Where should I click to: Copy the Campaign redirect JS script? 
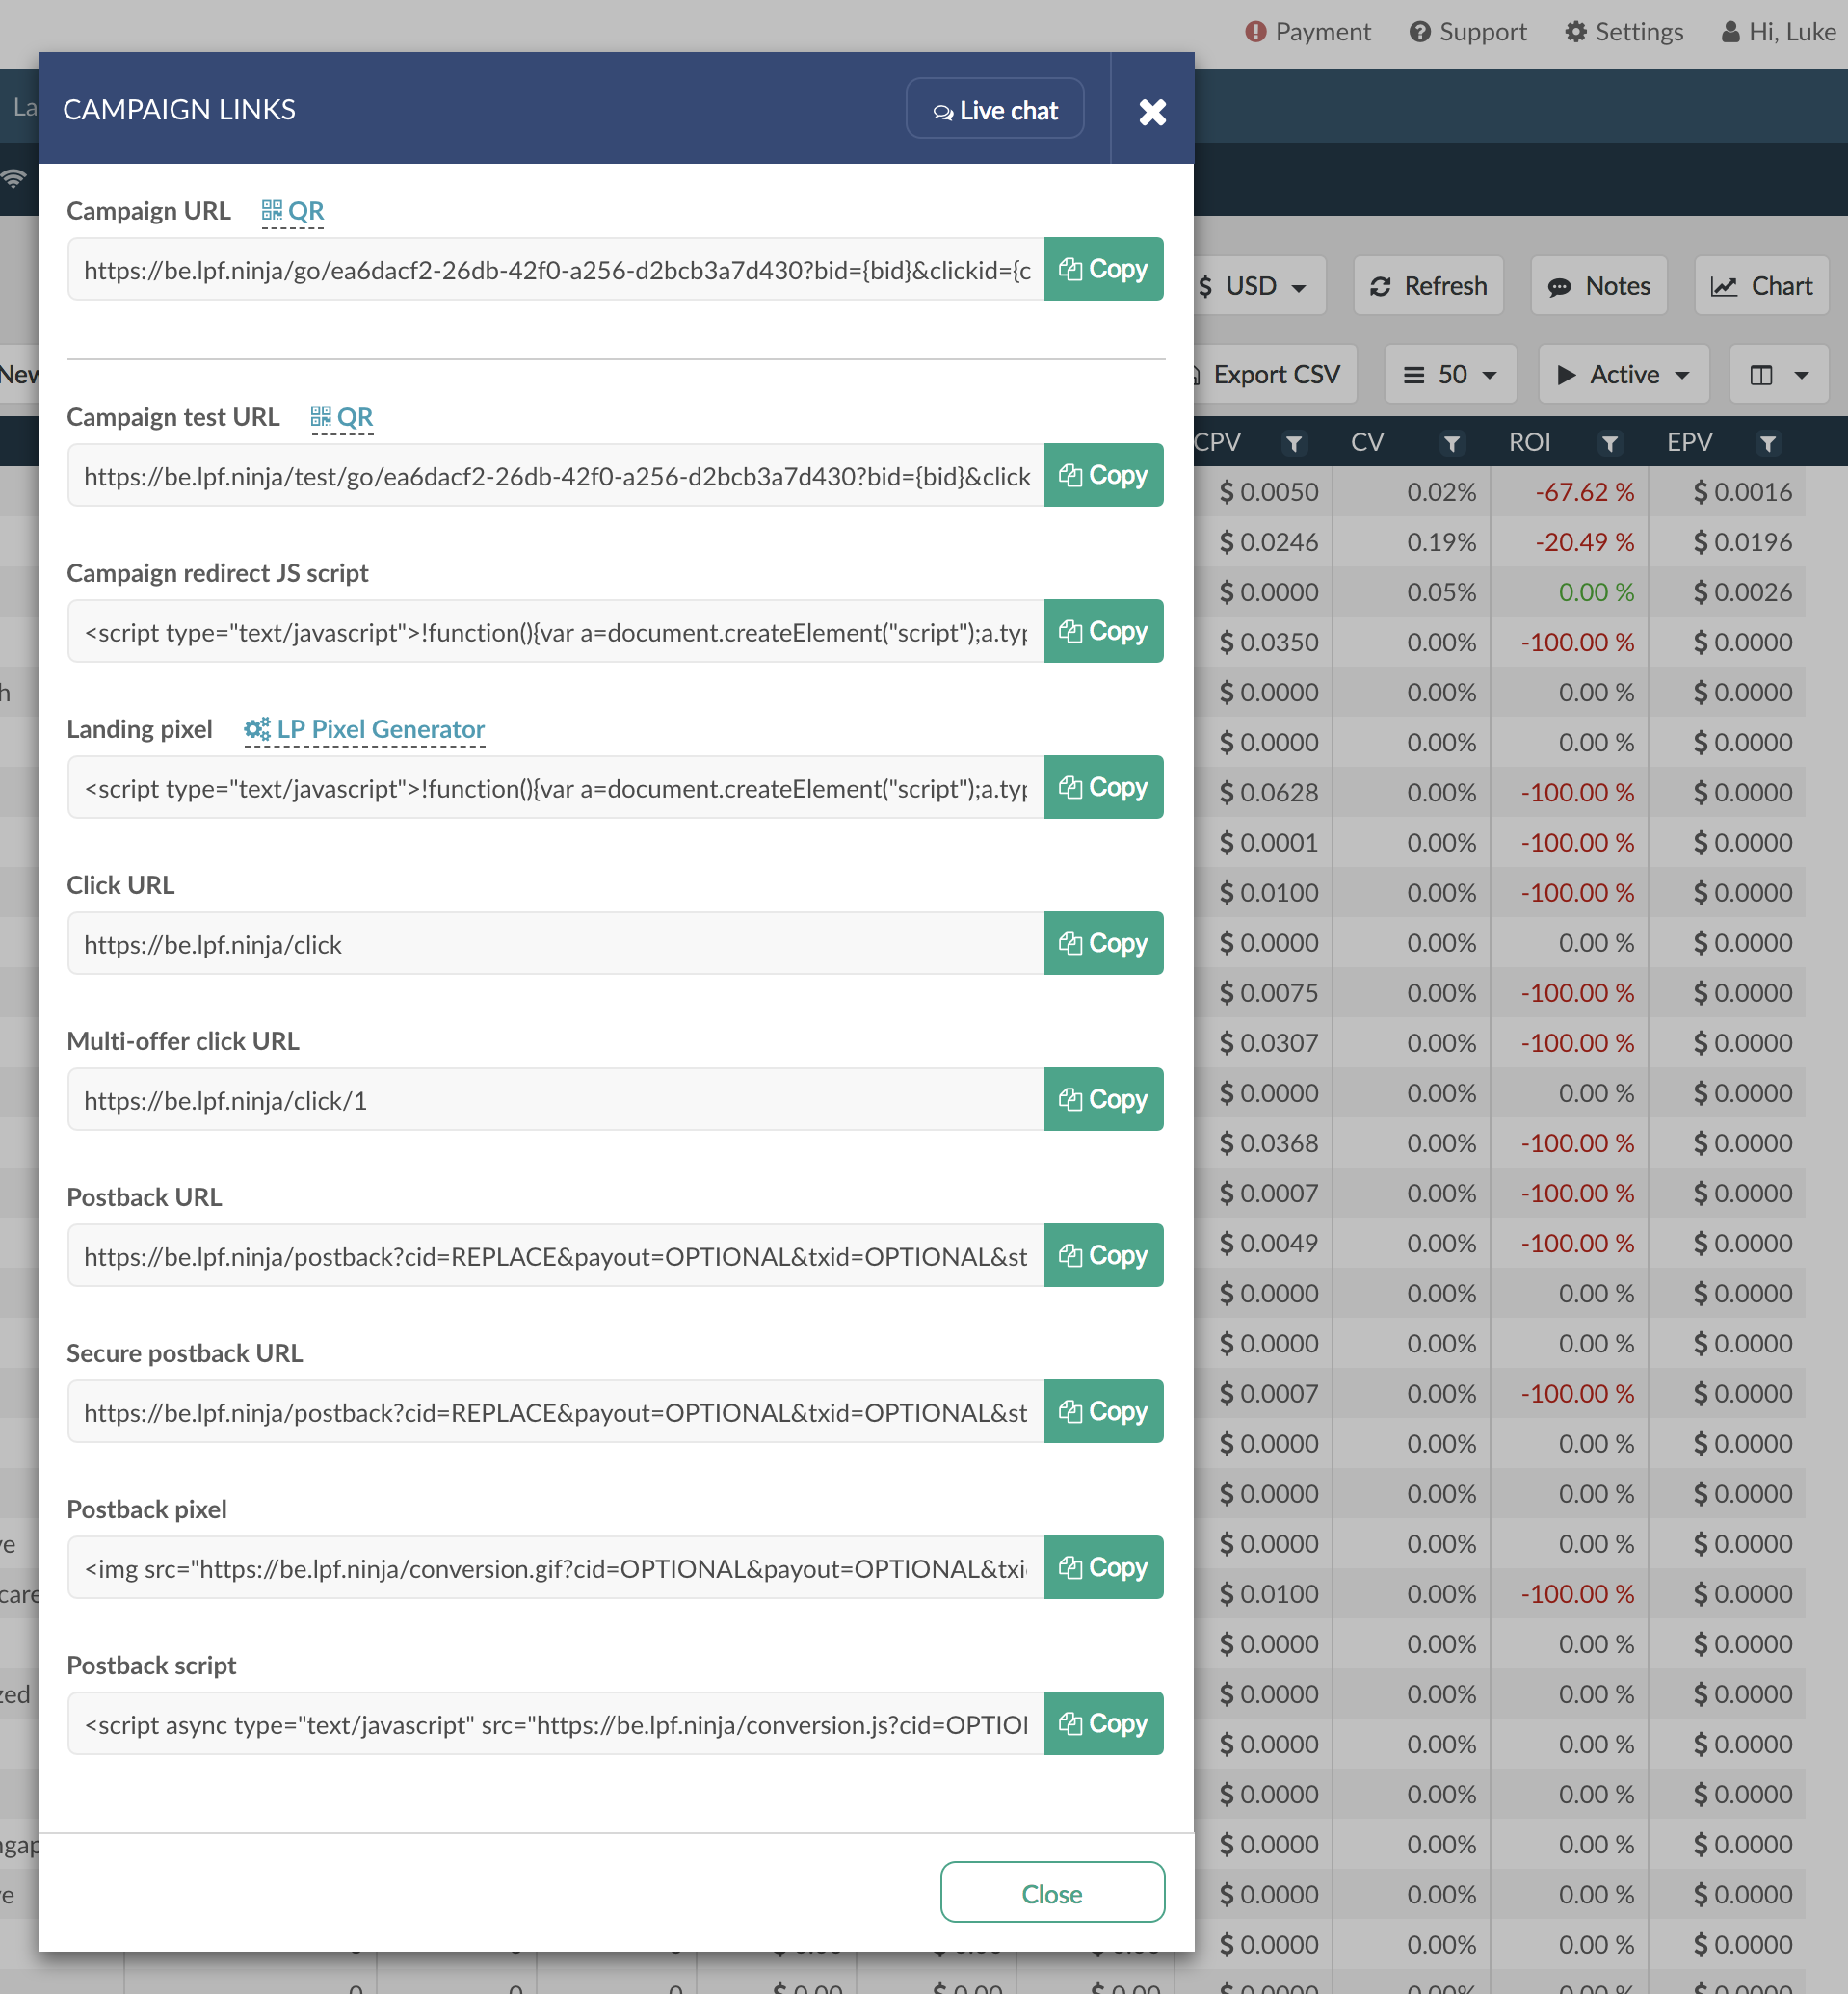pos(1103,631)
